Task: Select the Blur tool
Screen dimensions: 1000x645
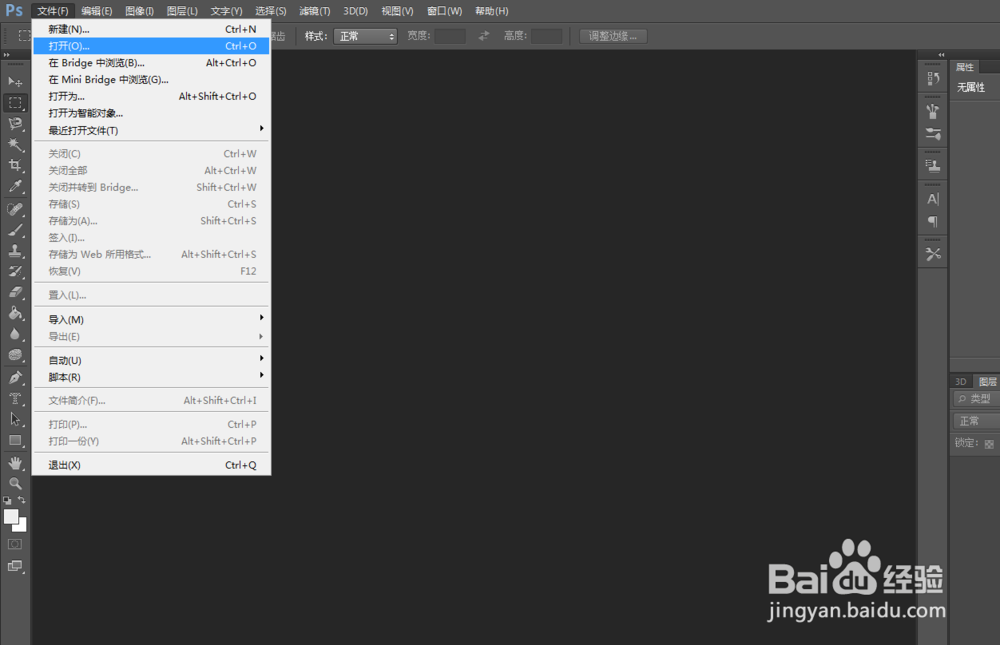Action: 15,334
